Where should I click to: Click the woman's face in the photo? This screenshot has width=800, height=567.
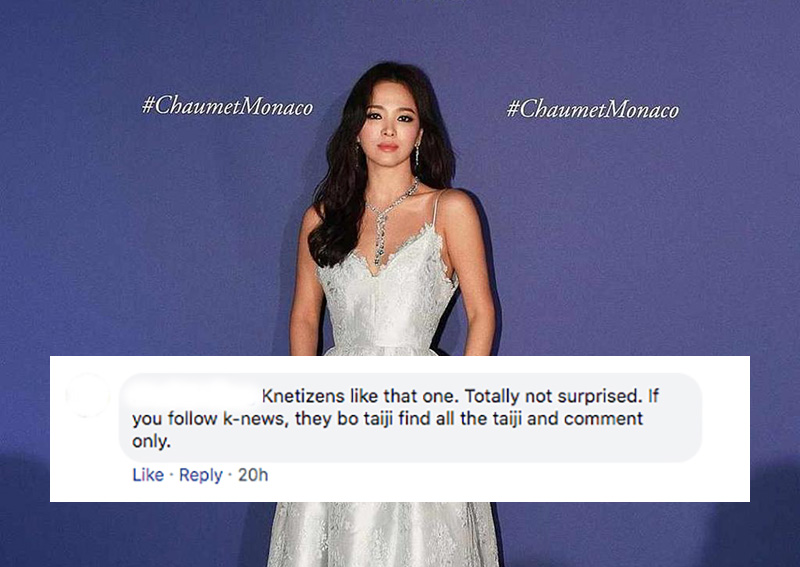coord(388,124)
